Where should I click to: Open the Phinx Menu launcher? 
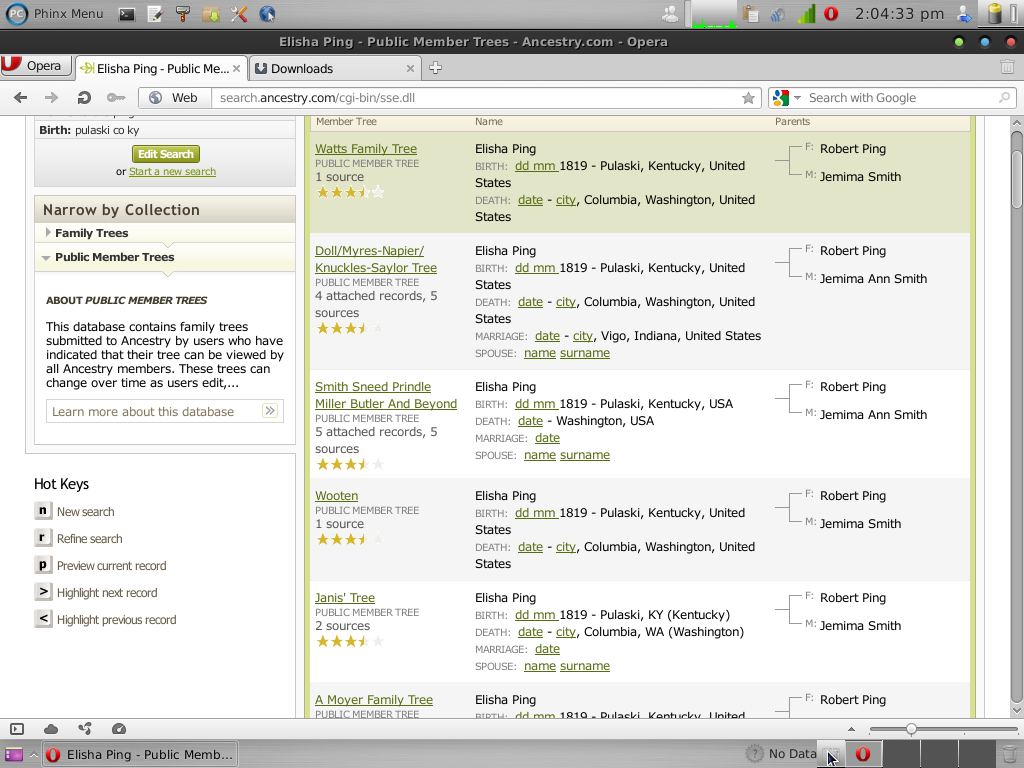click(x=55, y=14)
